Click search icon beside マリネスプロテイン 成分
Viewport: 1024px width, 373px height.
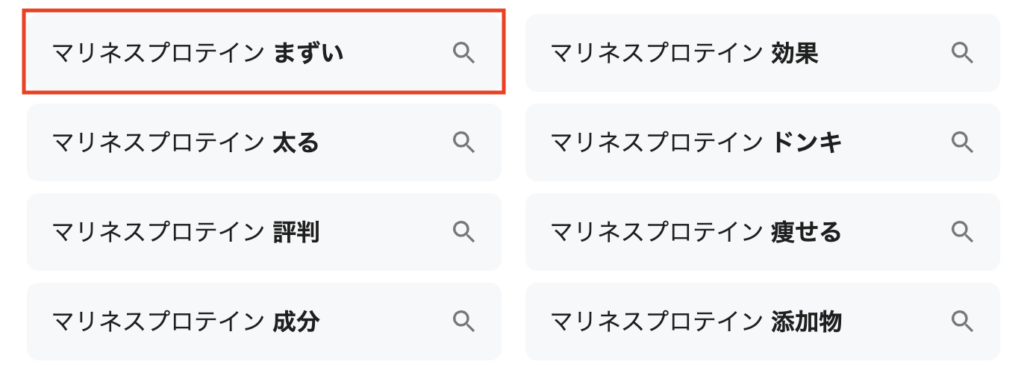tap(464, 321)
